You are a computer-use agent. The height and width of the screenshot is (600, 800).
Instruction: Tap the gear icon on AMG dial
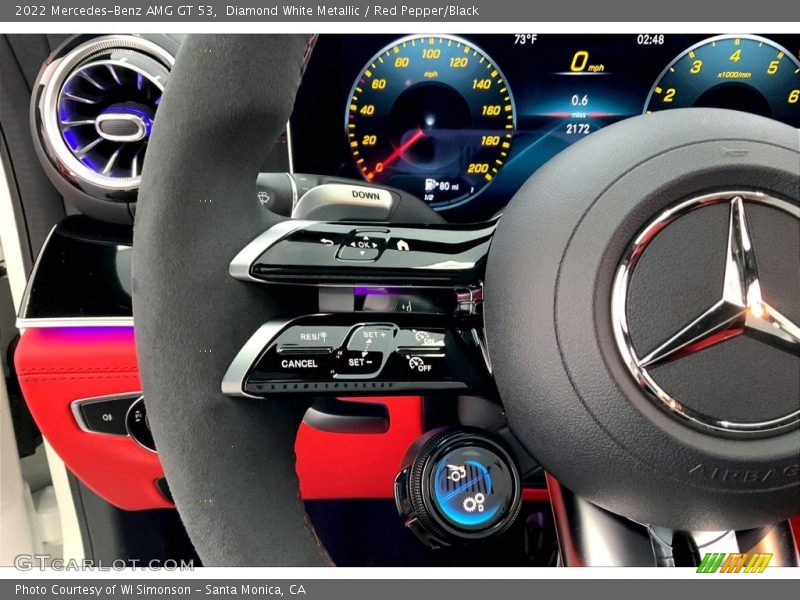[474, 500]
